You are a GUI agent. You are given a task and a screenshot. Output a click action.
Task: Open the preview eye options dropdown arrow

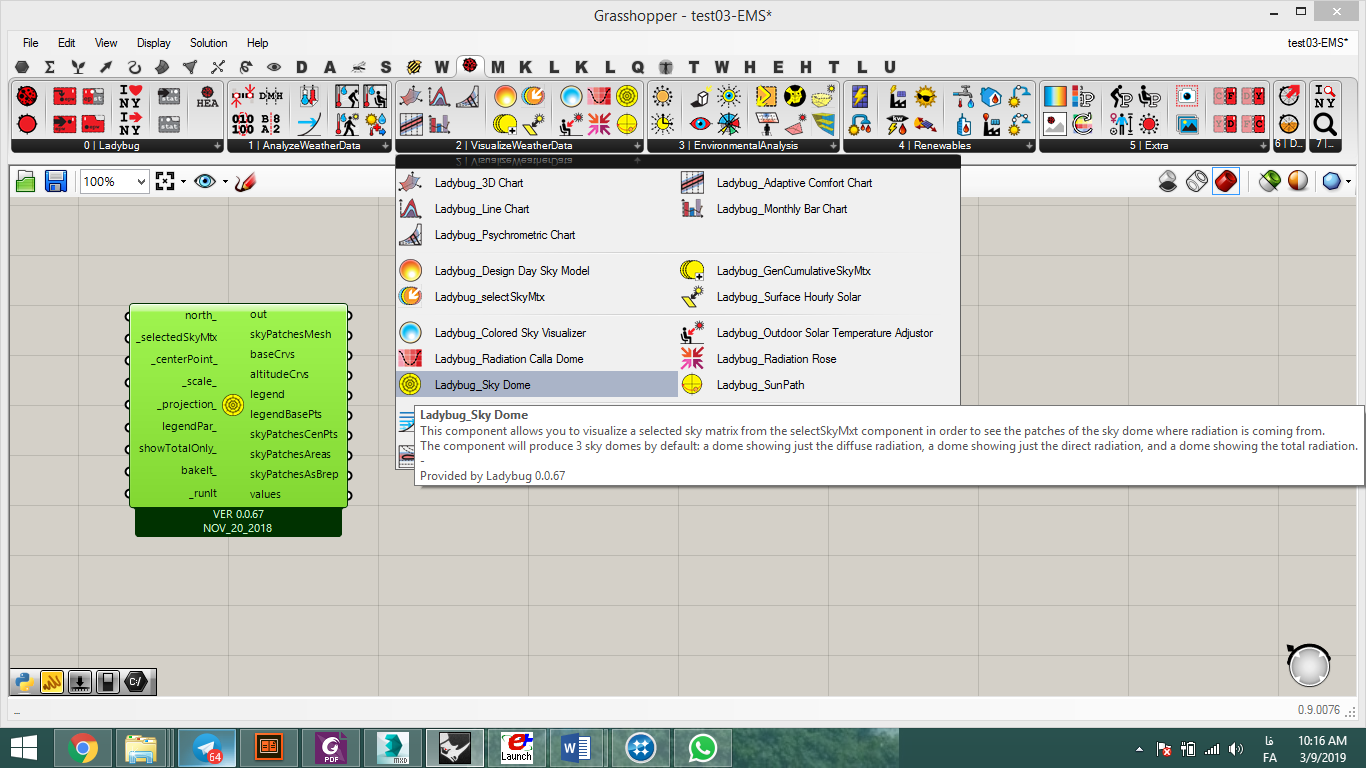pos(225,182)
